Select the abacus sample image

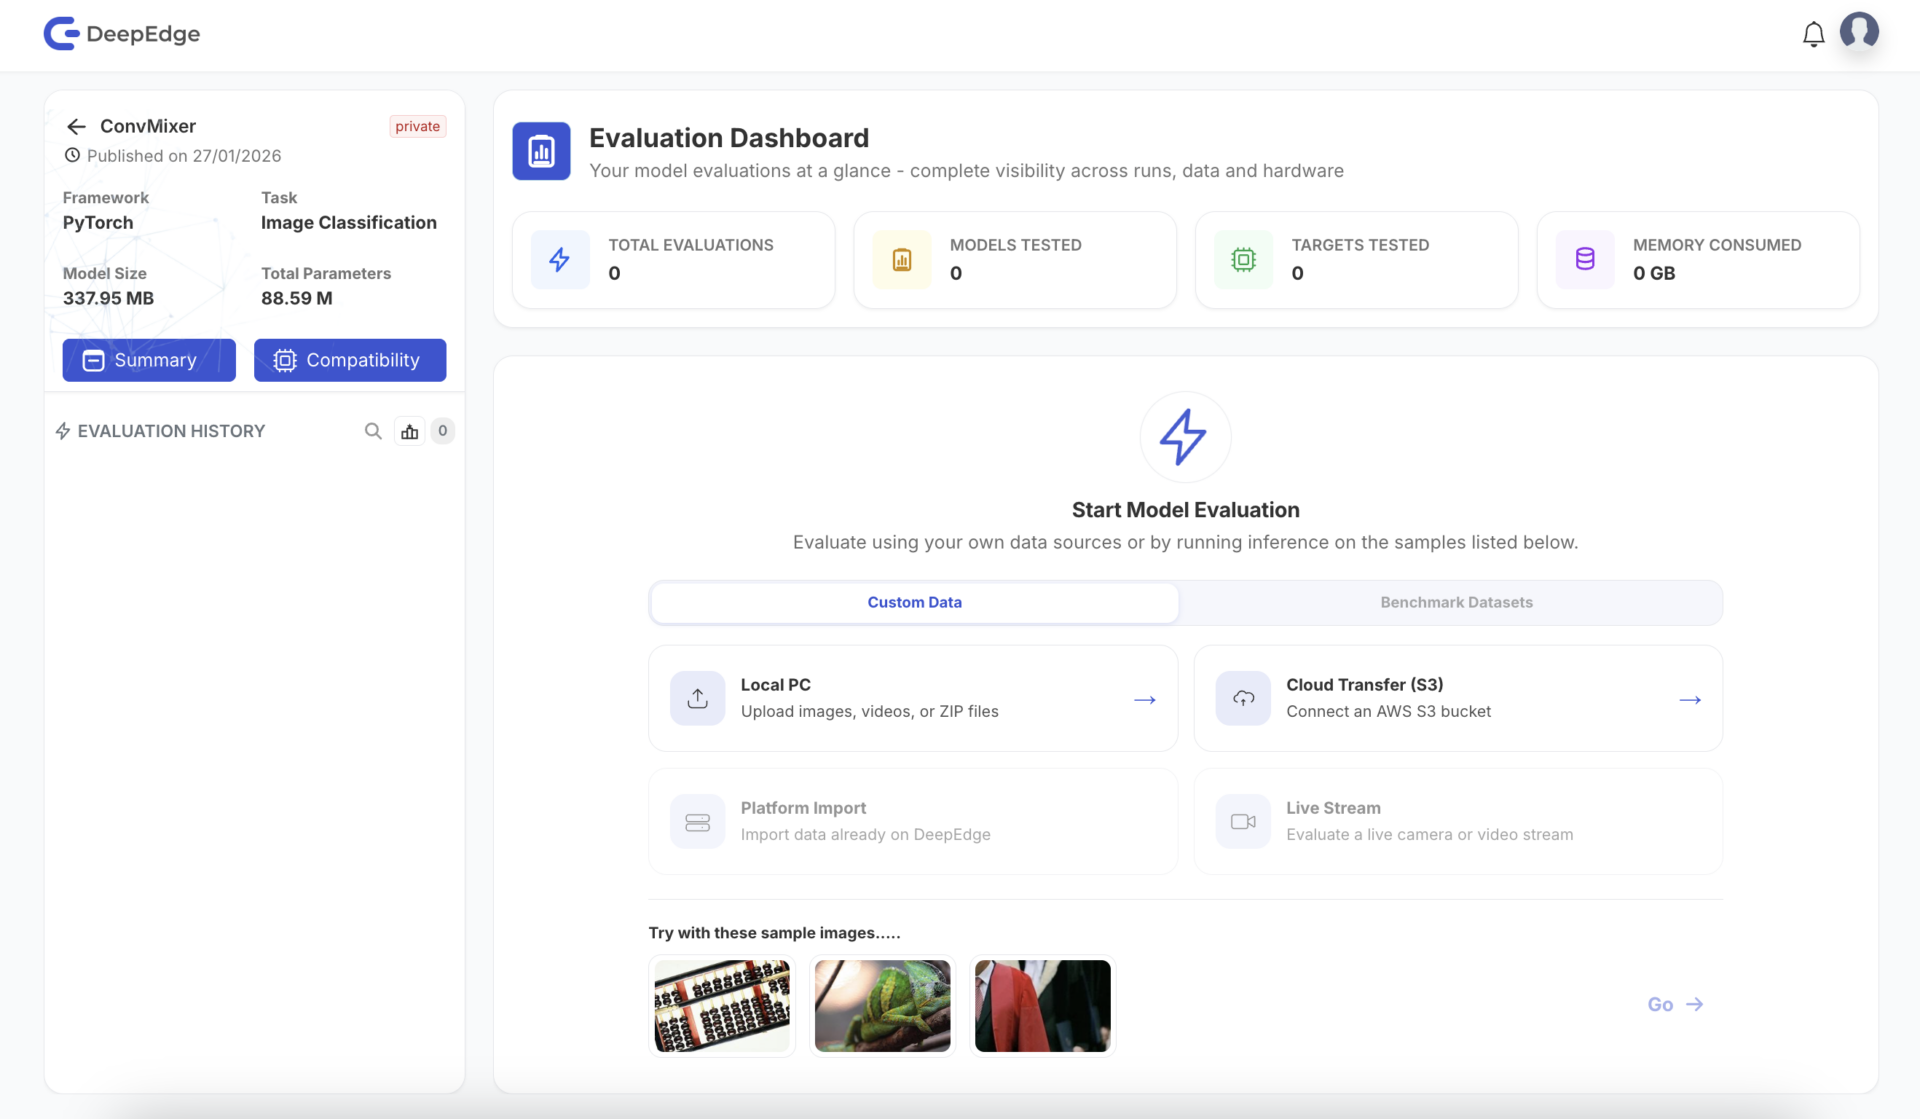722,1006
